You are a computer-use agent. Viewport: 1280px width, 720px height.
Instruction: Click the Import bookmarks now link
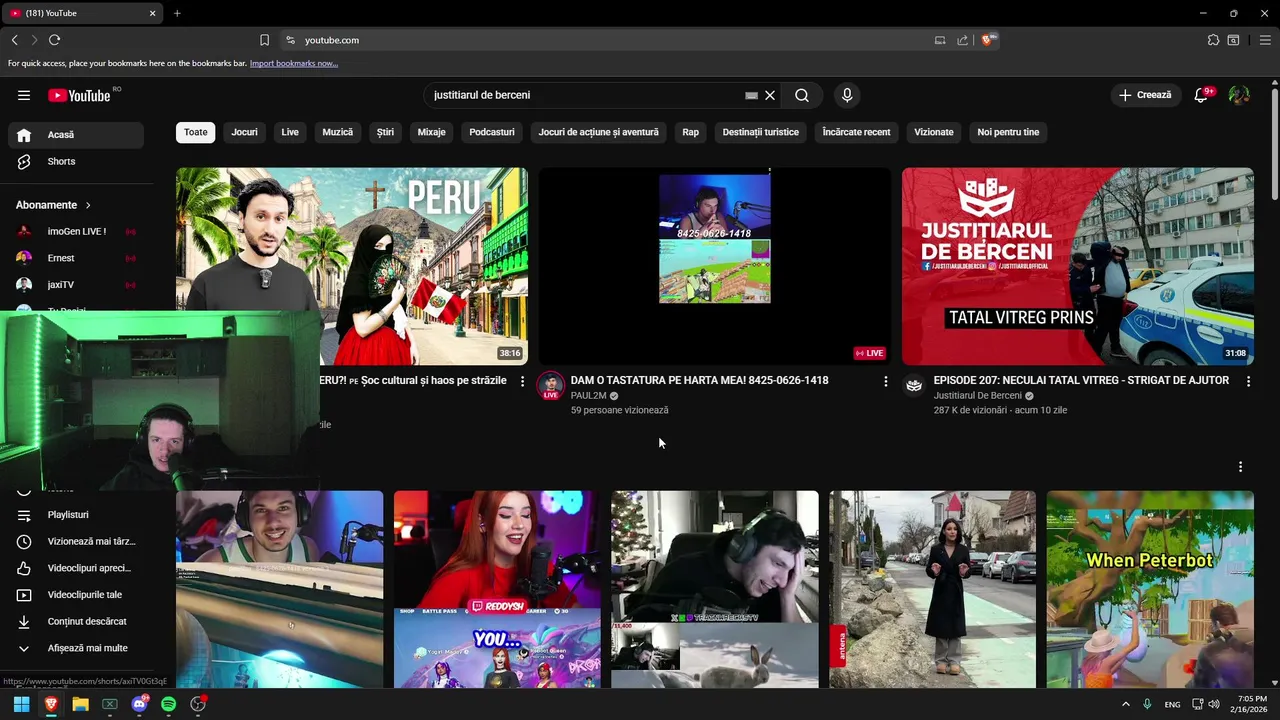click(x=293, y=63)
